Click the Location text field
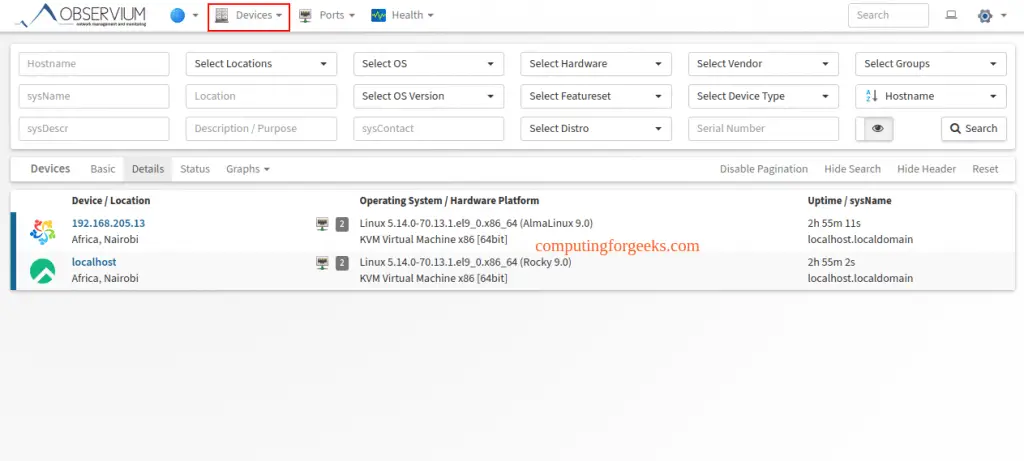This screenshot has width=1024, height=461. (x=261, y=96)
